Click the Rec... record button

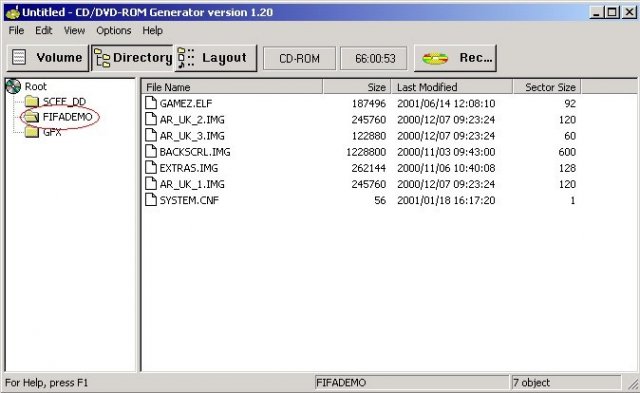click(455, 58)
